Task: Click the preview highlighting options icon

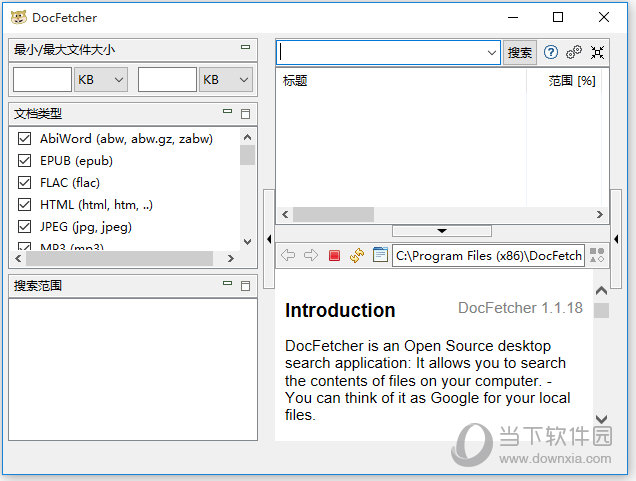Action: (x=597, y=255)
